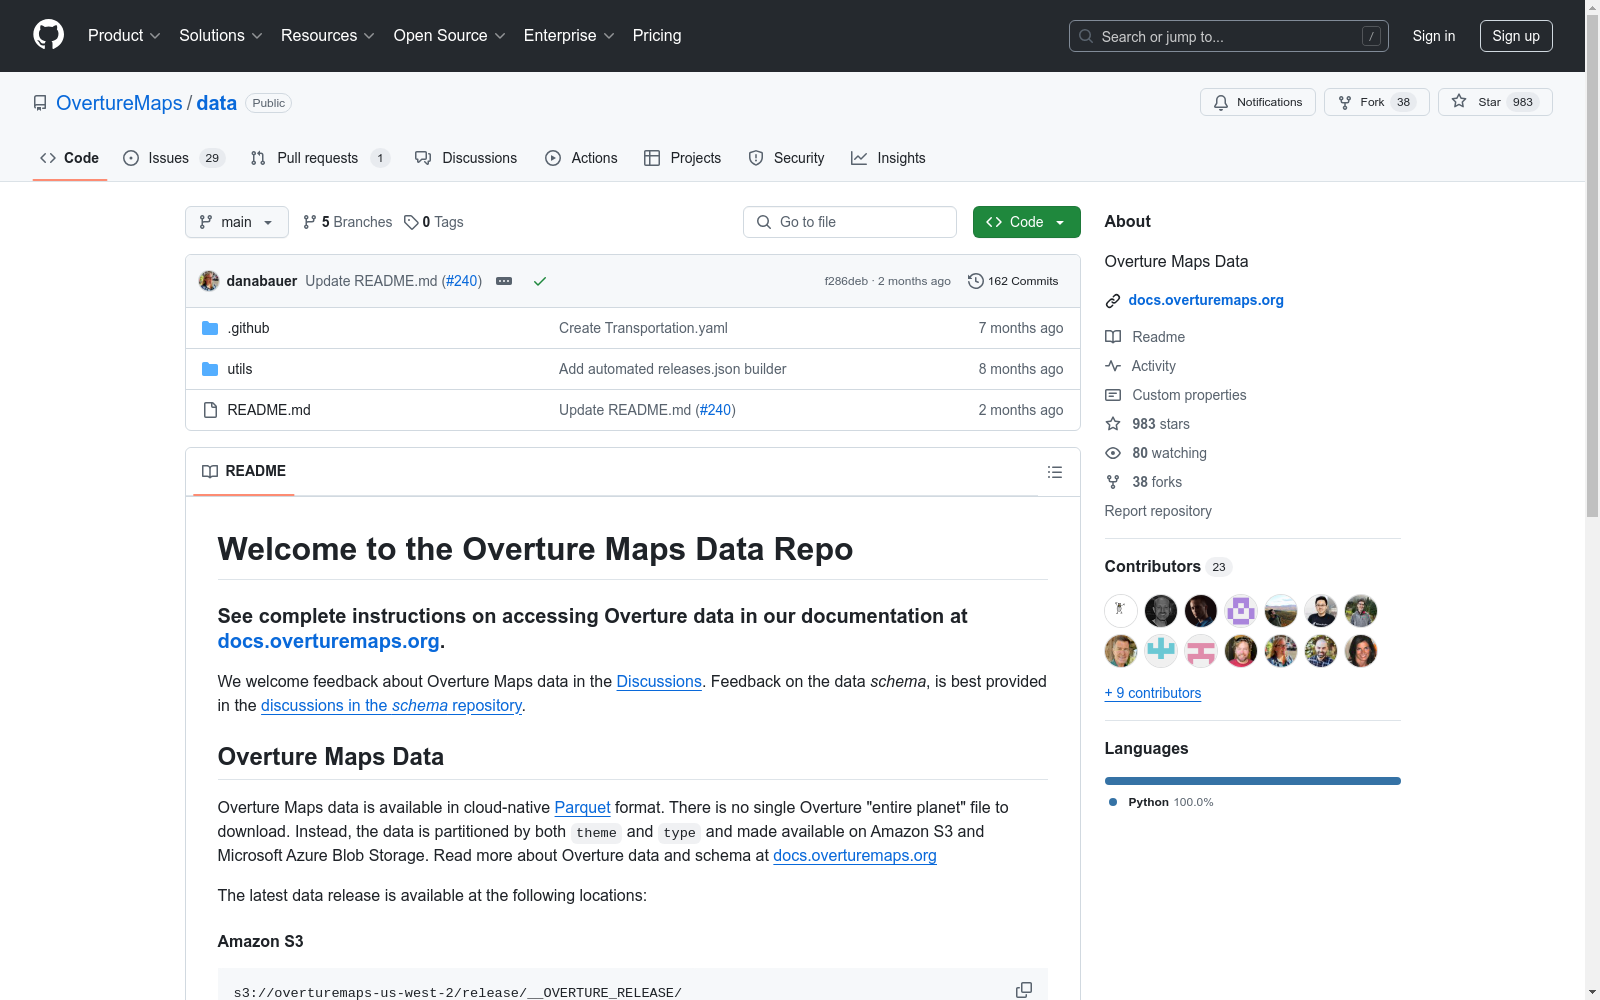1600x1000 pixels.
Task: Select the Code tab
Action: [70, 158]
